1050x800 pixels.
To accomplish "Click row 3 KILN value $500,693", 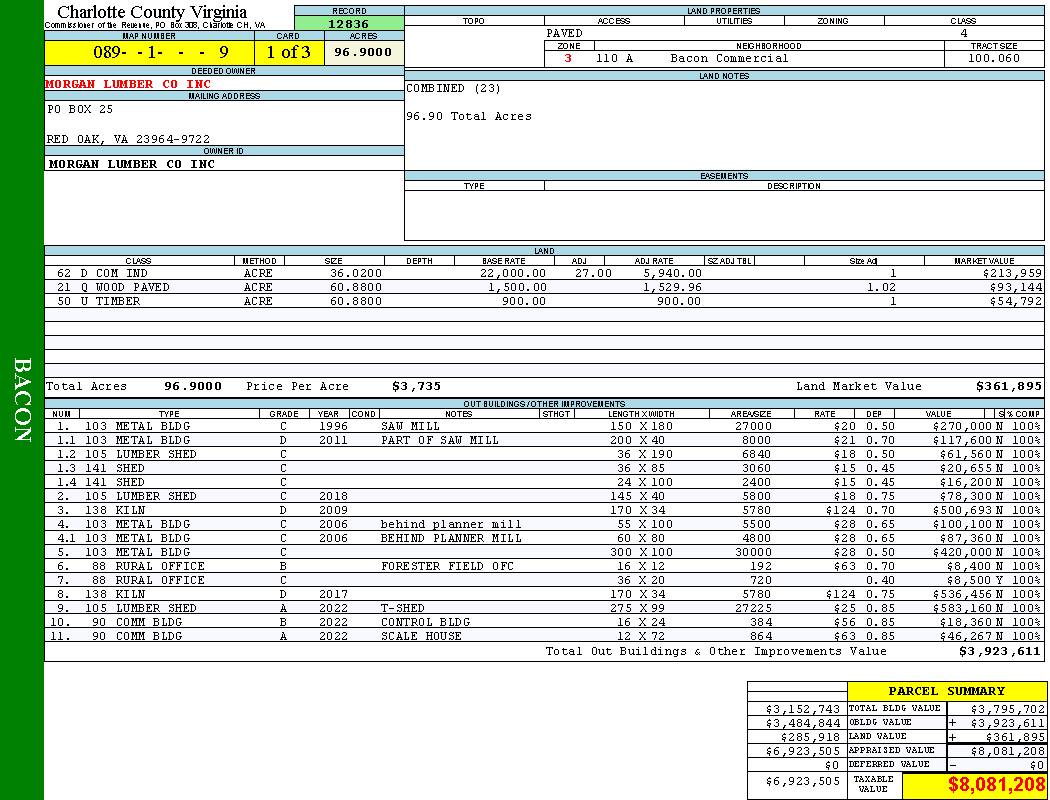I will 962,510.
